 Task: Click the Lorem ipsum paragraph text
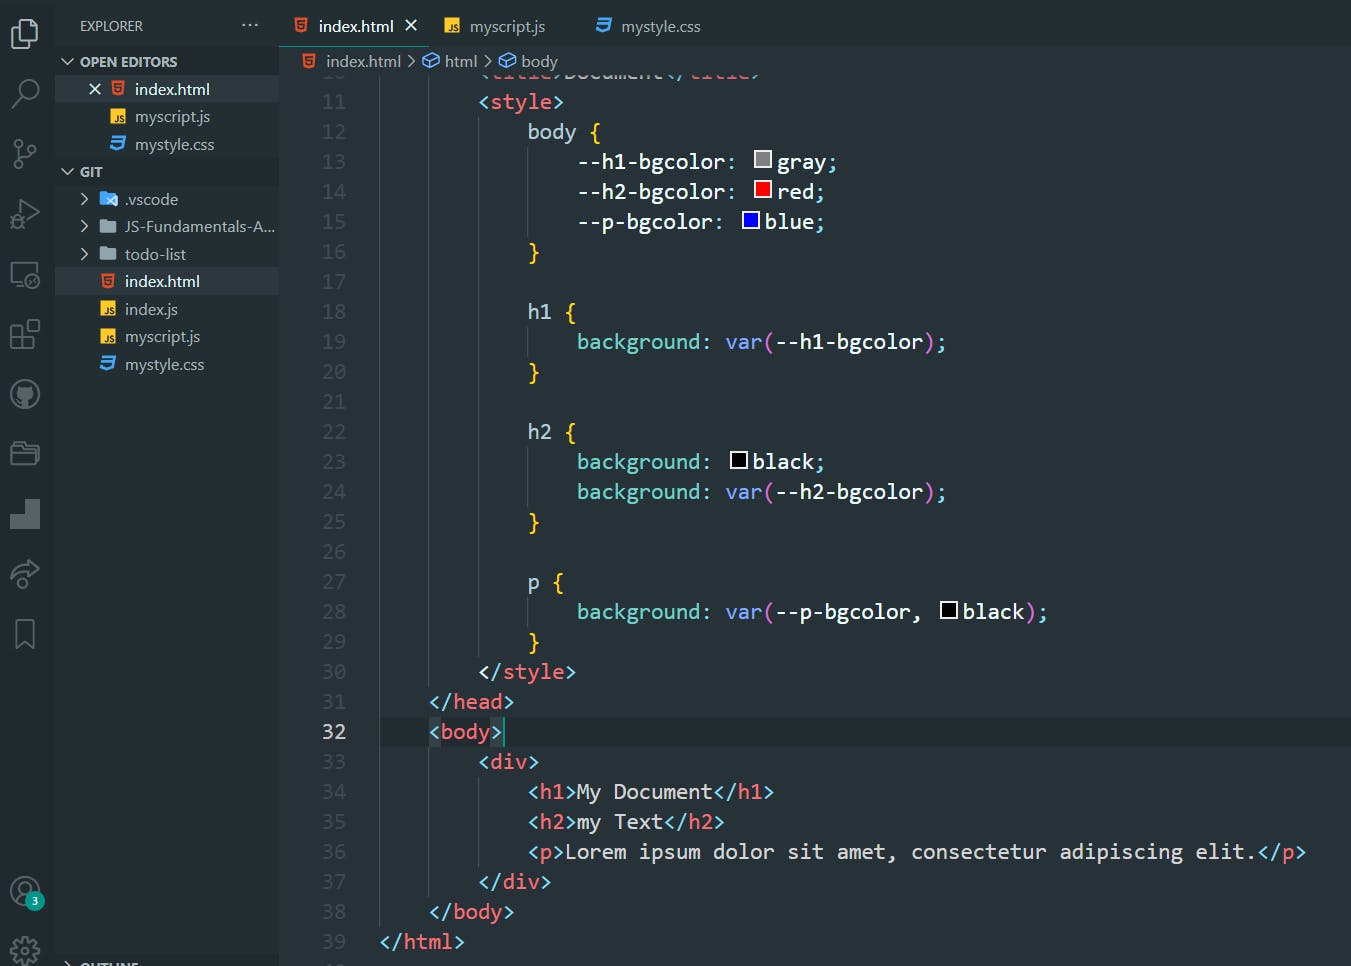pyautogui.click(x=910, y=852)
